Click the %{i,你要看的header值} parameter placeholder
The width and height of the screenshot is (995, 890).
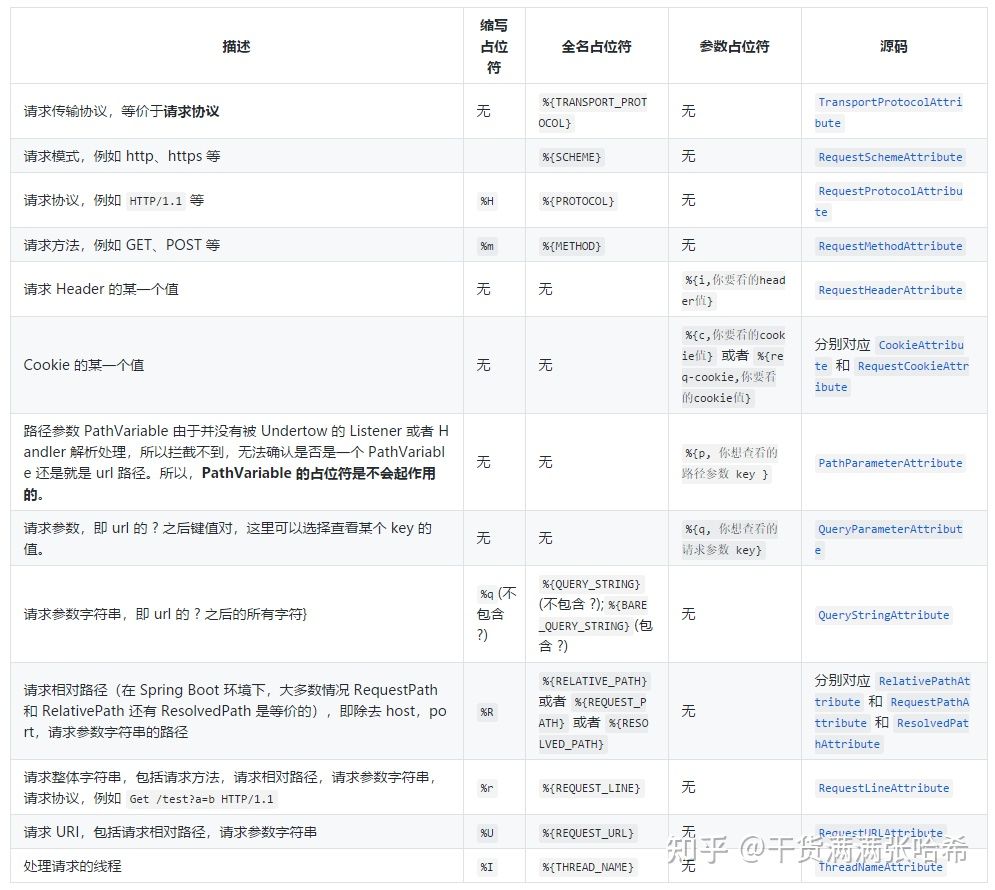pyautogui.click(x=734, y=290)
